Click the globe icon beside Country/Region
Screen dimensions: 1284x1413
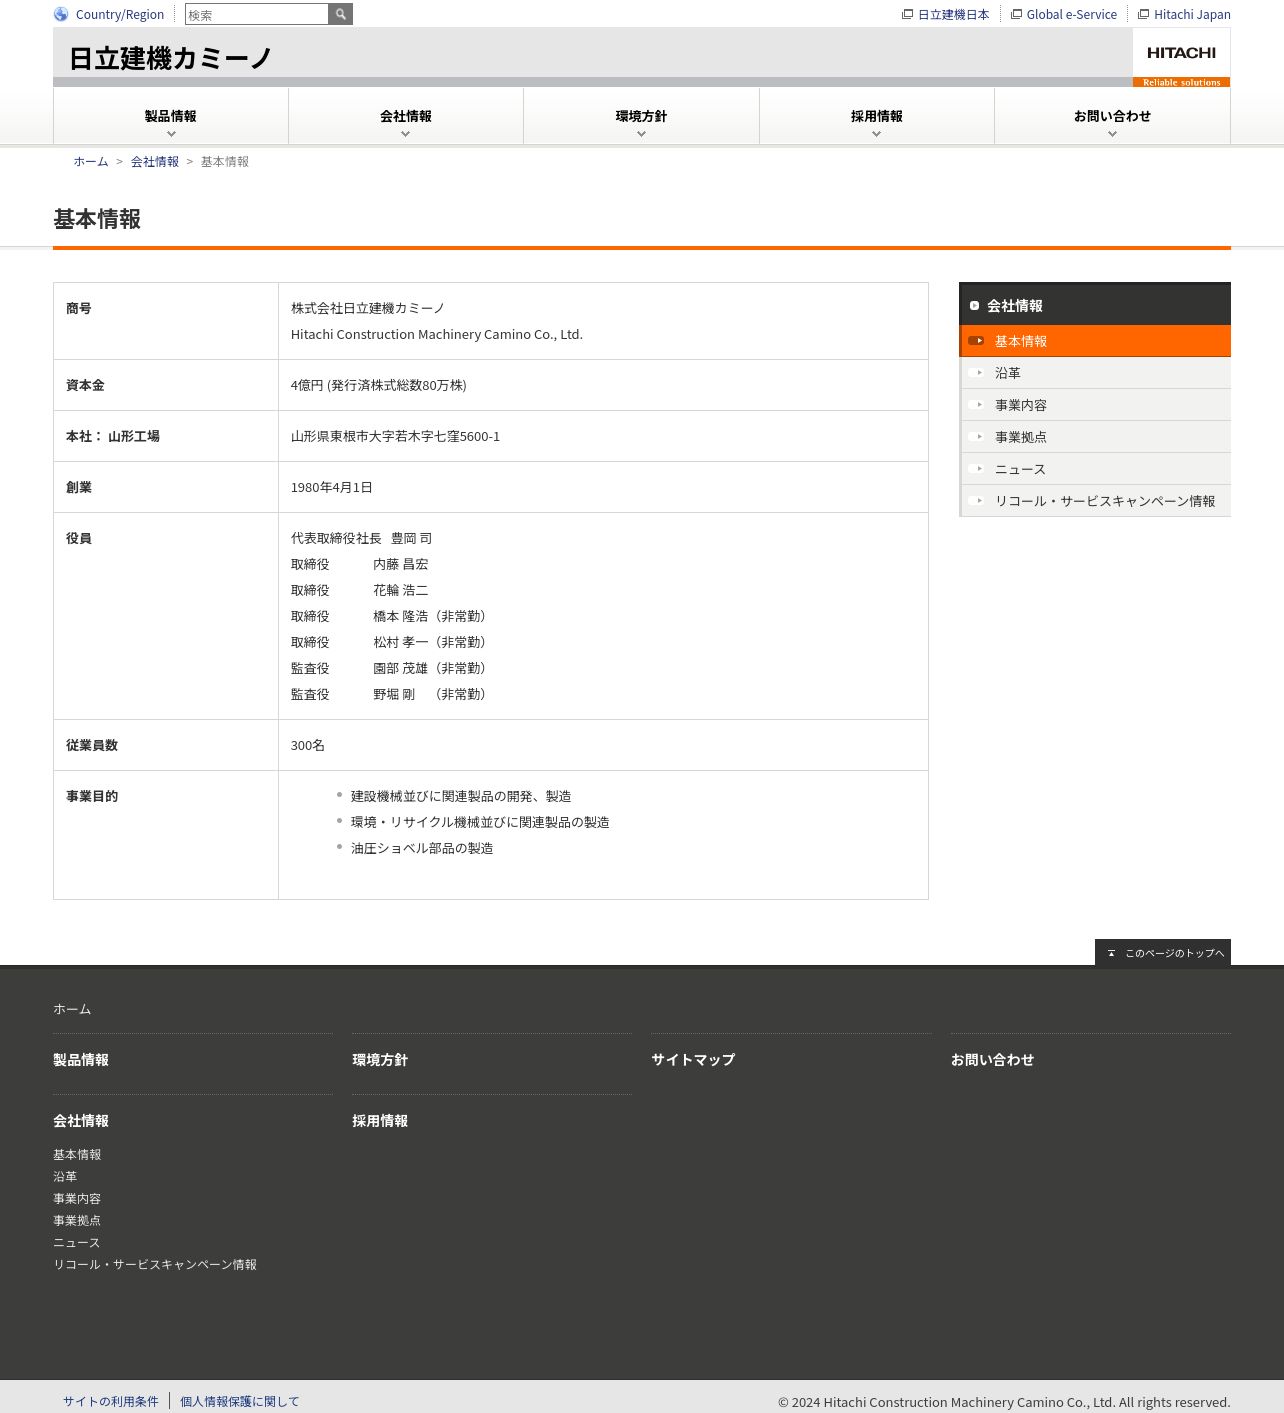61,14
